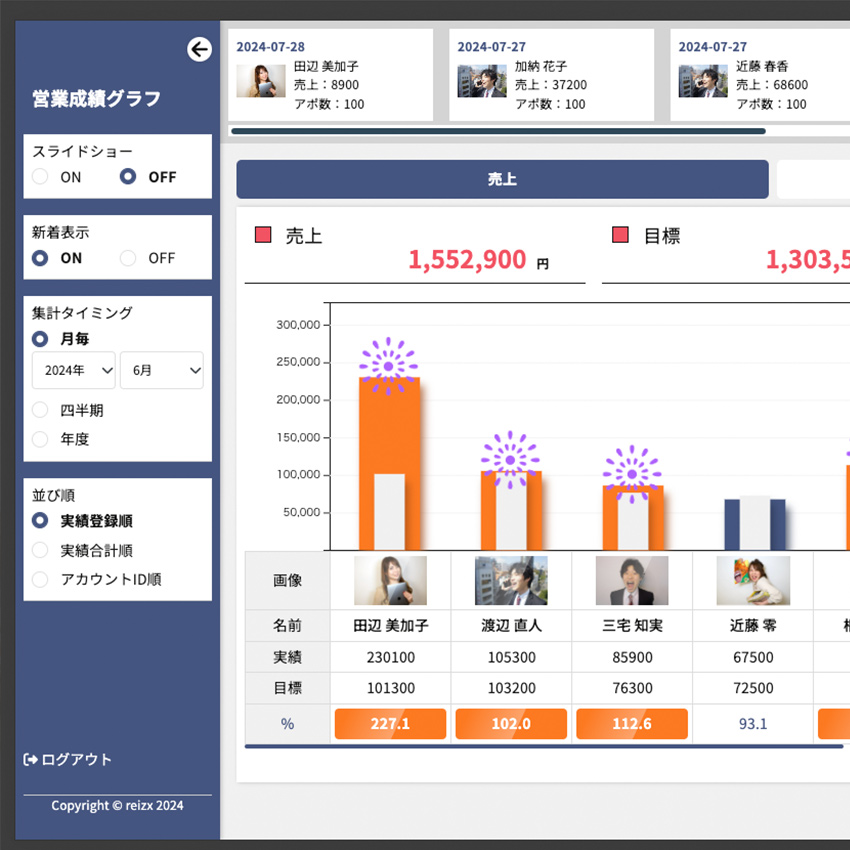Click the red square icon beside 売上 total
This screenshot has height=850, width=850.
pos(264,236)
